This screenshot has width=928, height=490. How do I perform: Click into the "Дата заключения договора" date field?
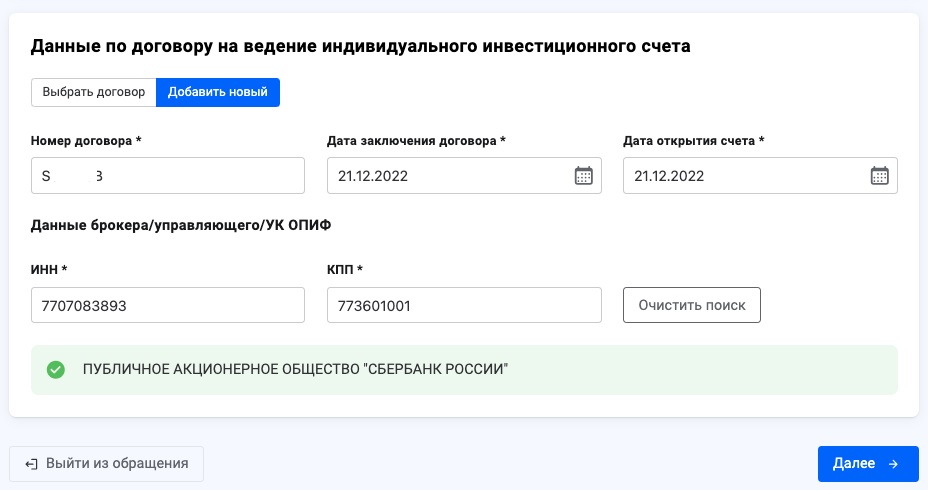[x=450, y=176]
